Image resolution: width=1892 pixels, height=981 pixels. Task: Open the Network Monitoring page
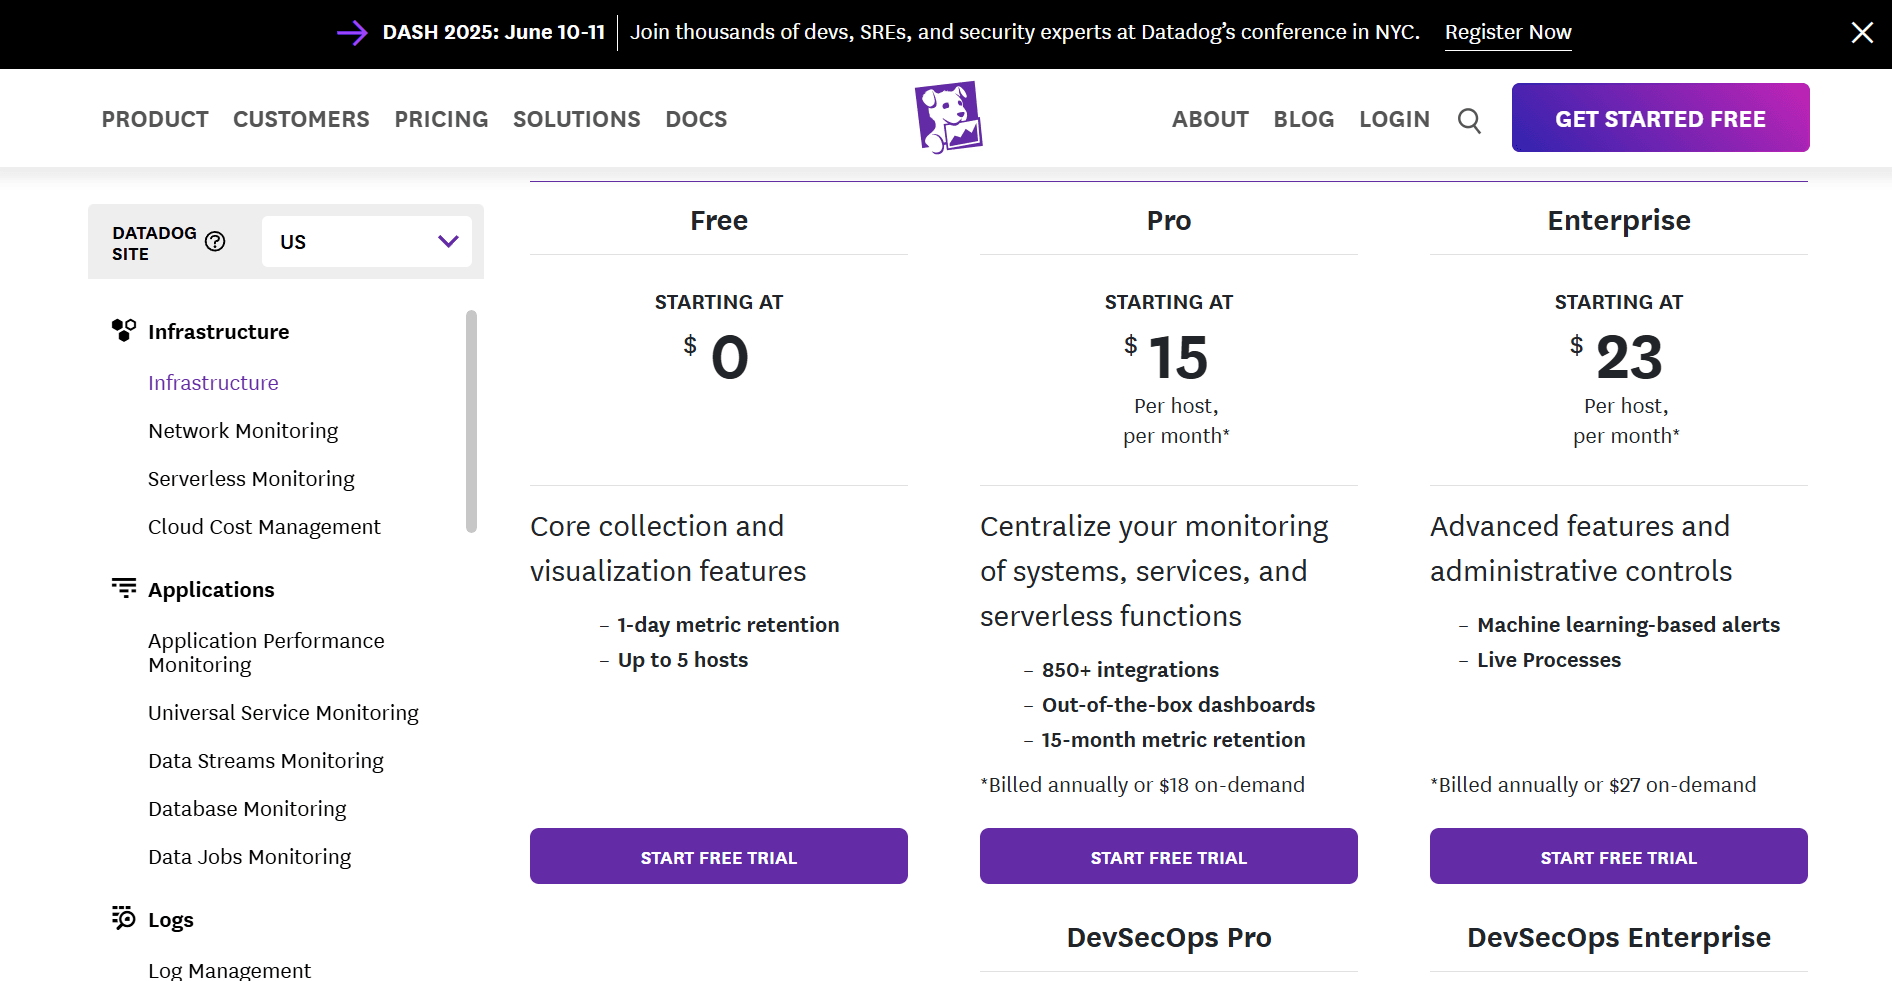243,430
